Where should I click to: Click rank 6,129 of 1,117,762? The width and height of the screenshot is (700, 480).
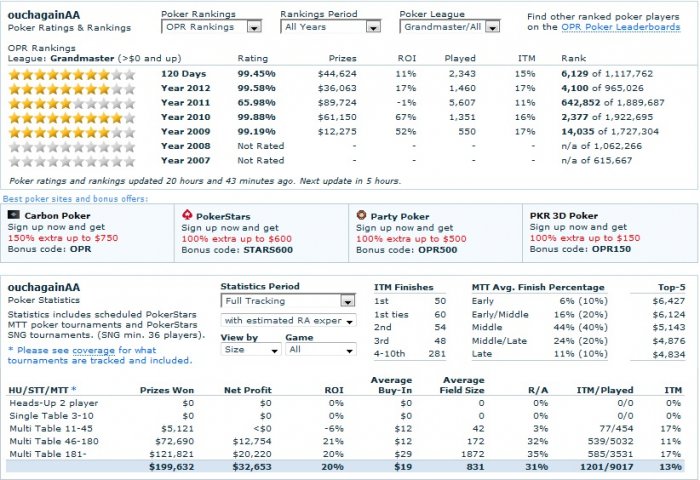click(x=607, y=74)
